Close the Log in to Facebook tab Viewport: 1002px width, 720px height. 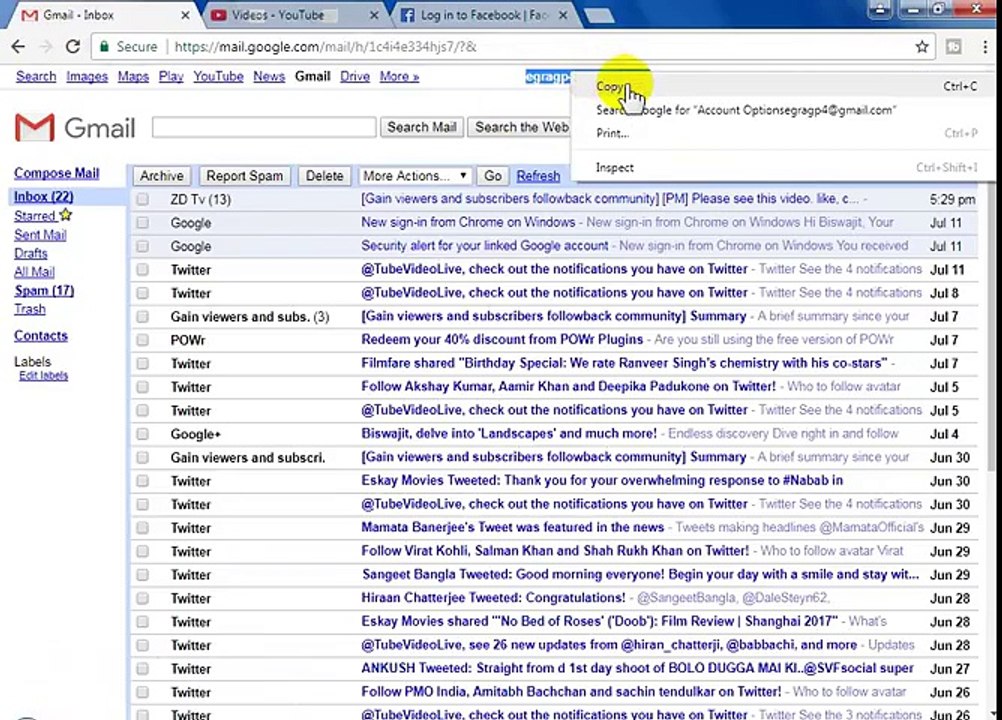[563, 15]
